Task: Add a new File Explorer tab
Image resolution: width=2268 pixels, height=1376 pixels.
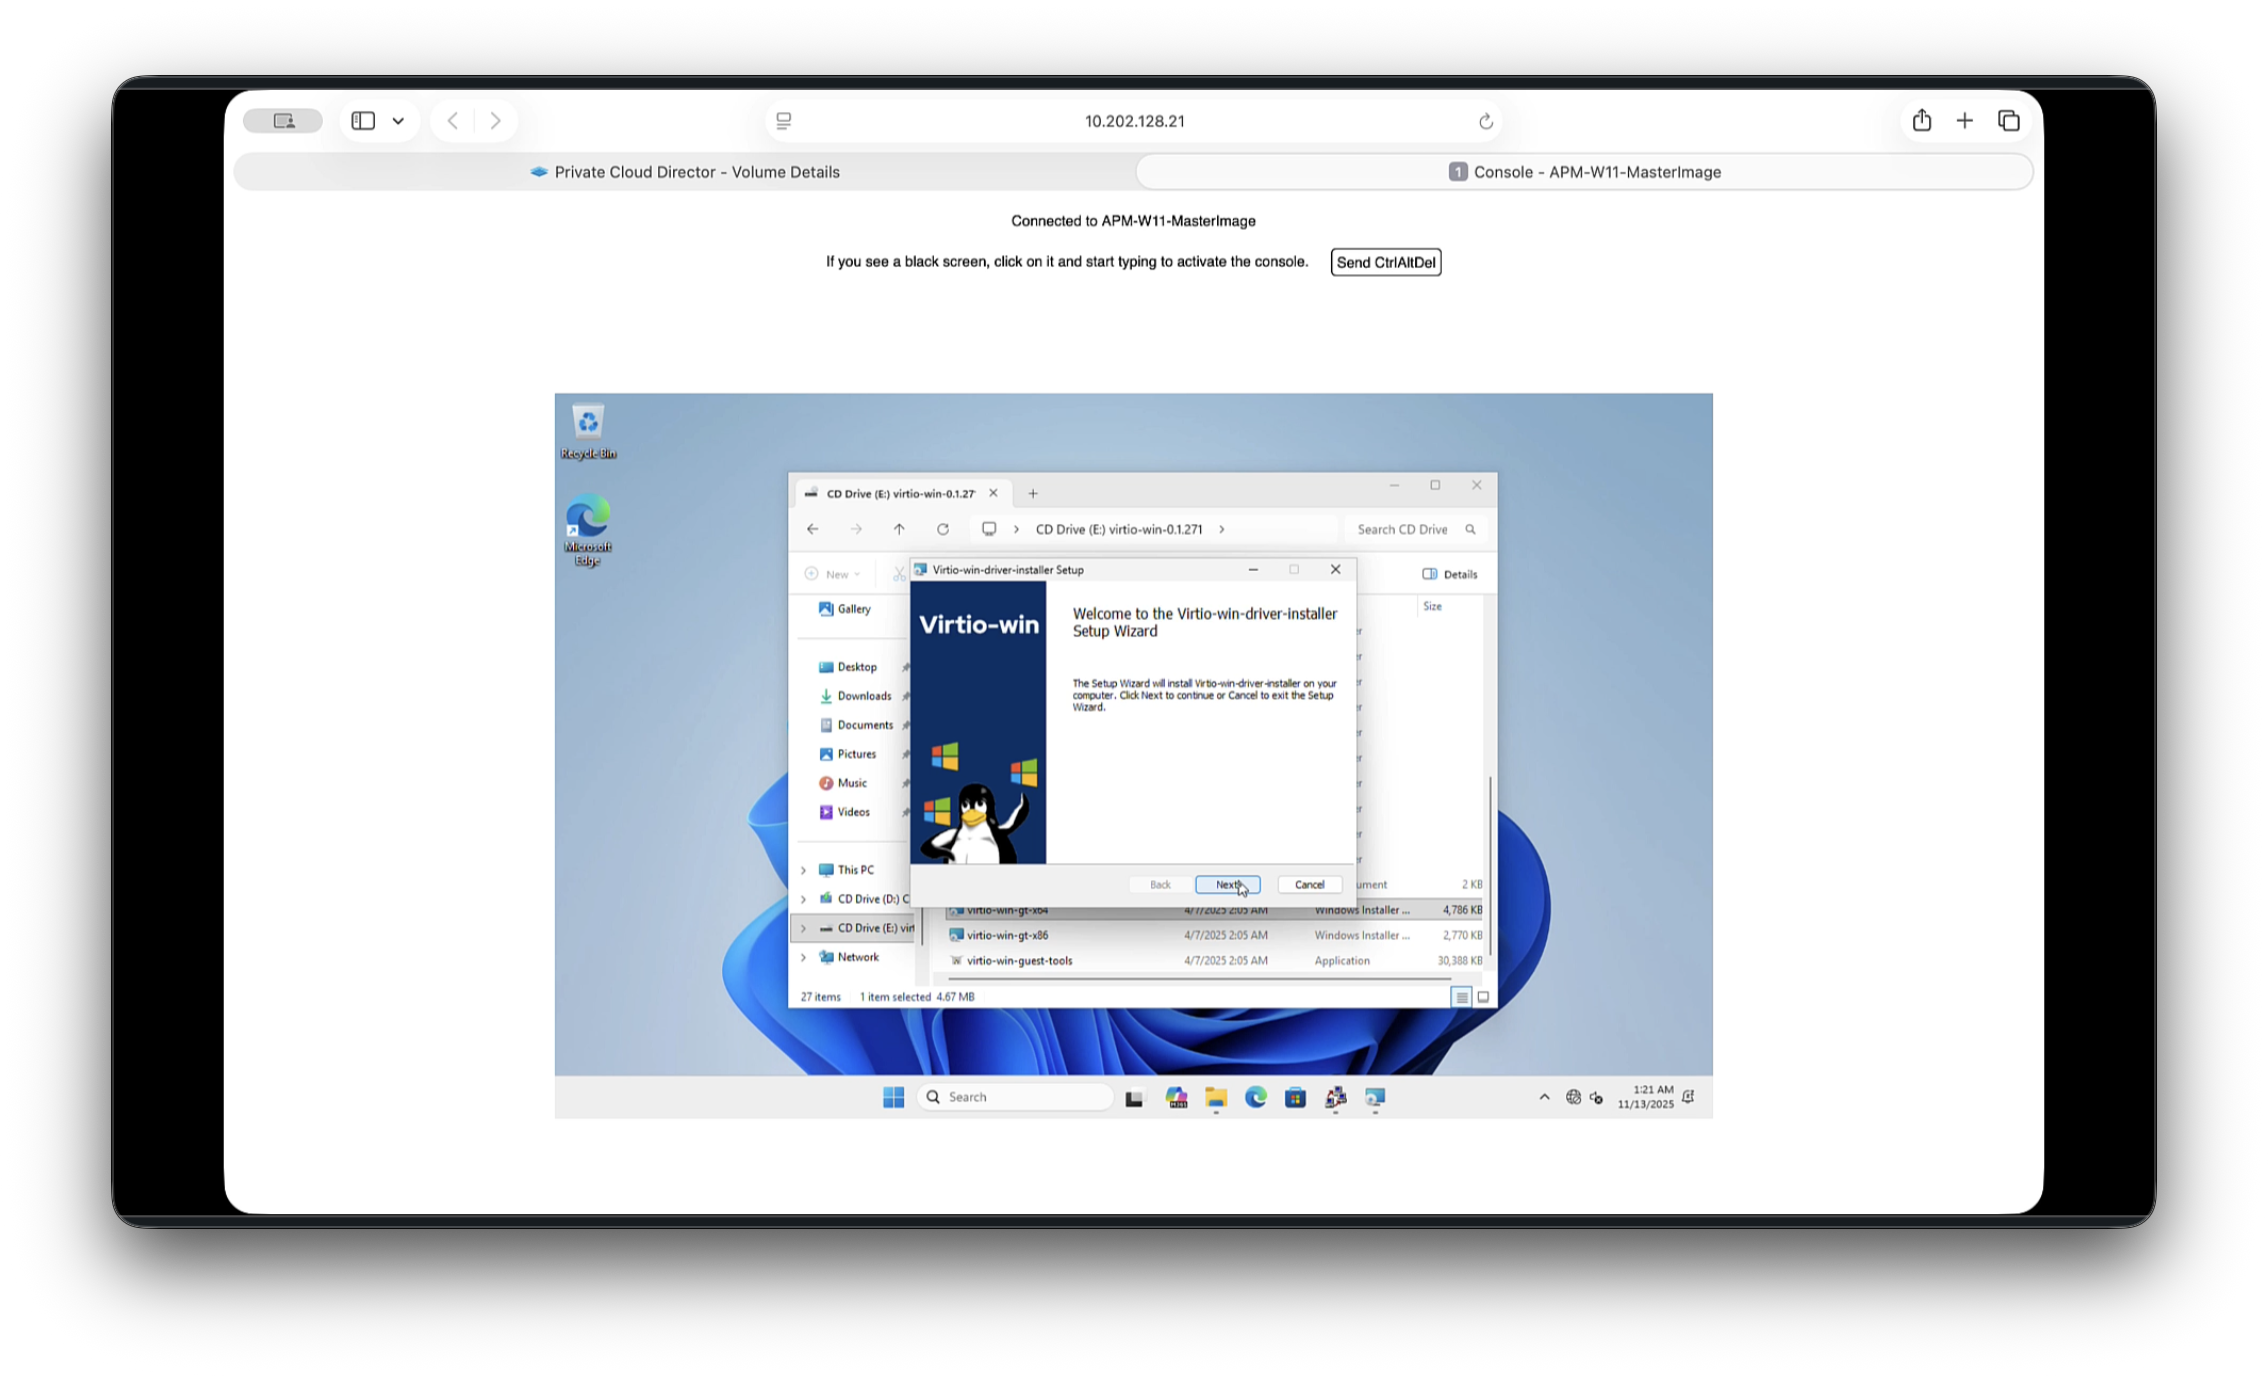Action: point(1033,493)
